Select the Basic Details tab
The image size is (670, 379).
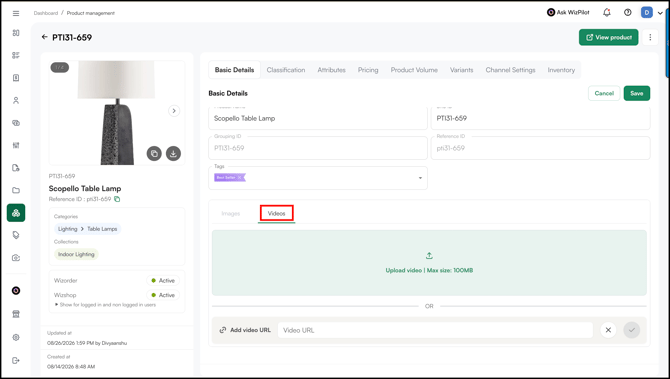click(234, 70)
